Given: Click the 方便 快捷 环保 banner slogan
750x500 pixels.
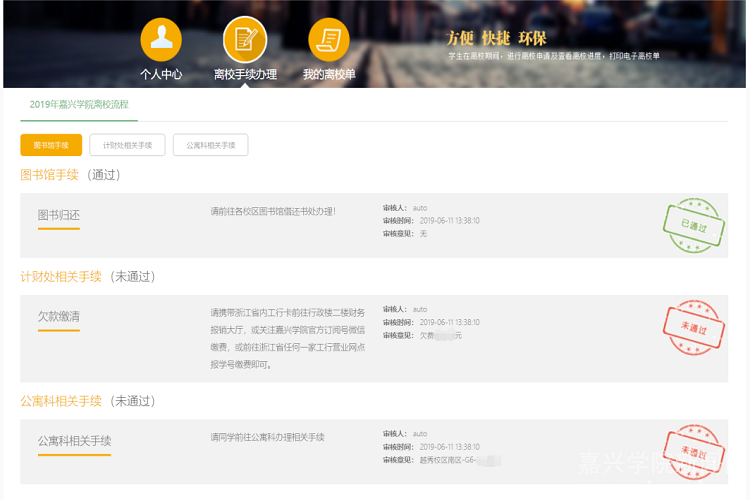Looking at the screenshot, I should 496,38.
